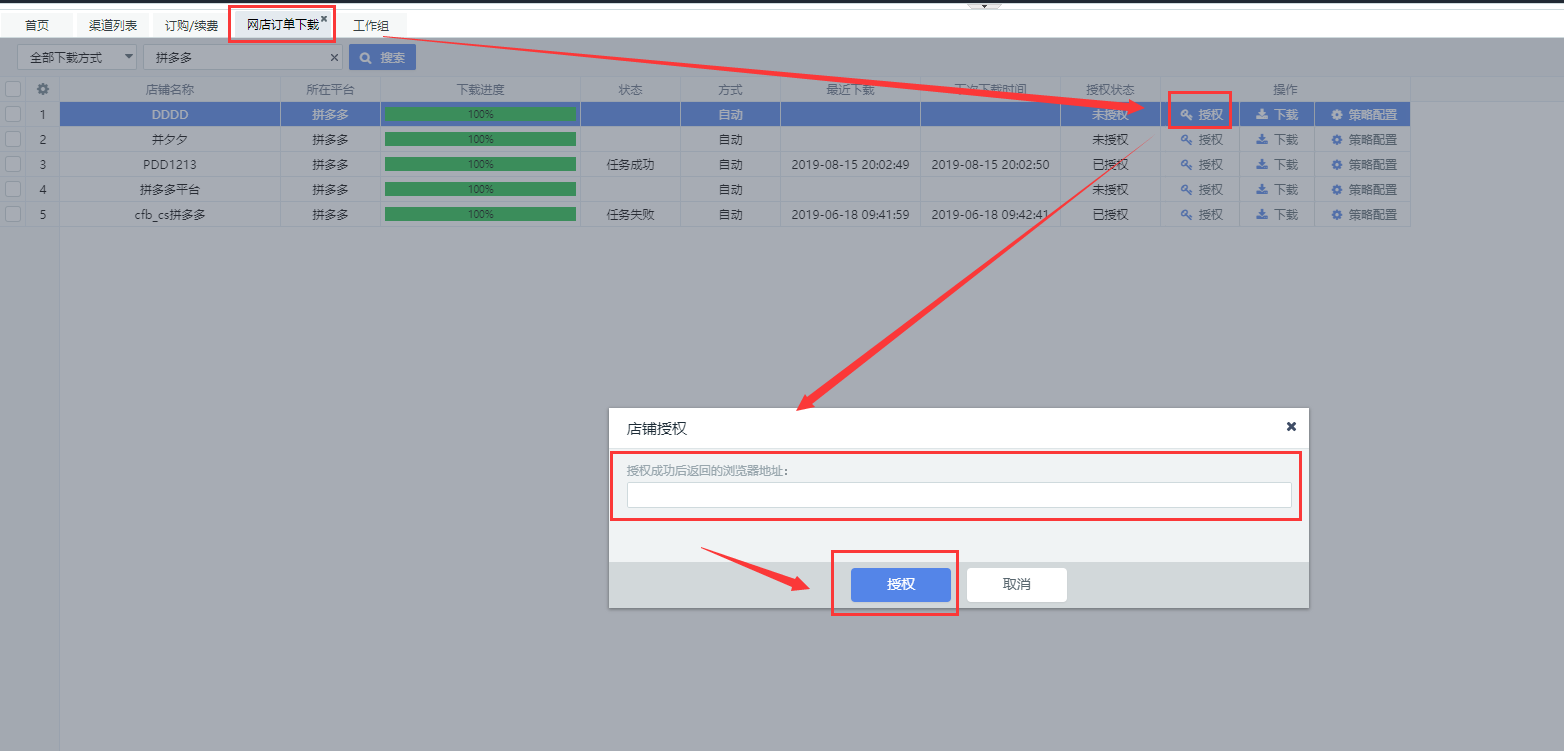Image resolution: width=1564 pixels, height=751 pixels.
Task: Open the 全部下载方式 dropdown
Action: [77, 57]
